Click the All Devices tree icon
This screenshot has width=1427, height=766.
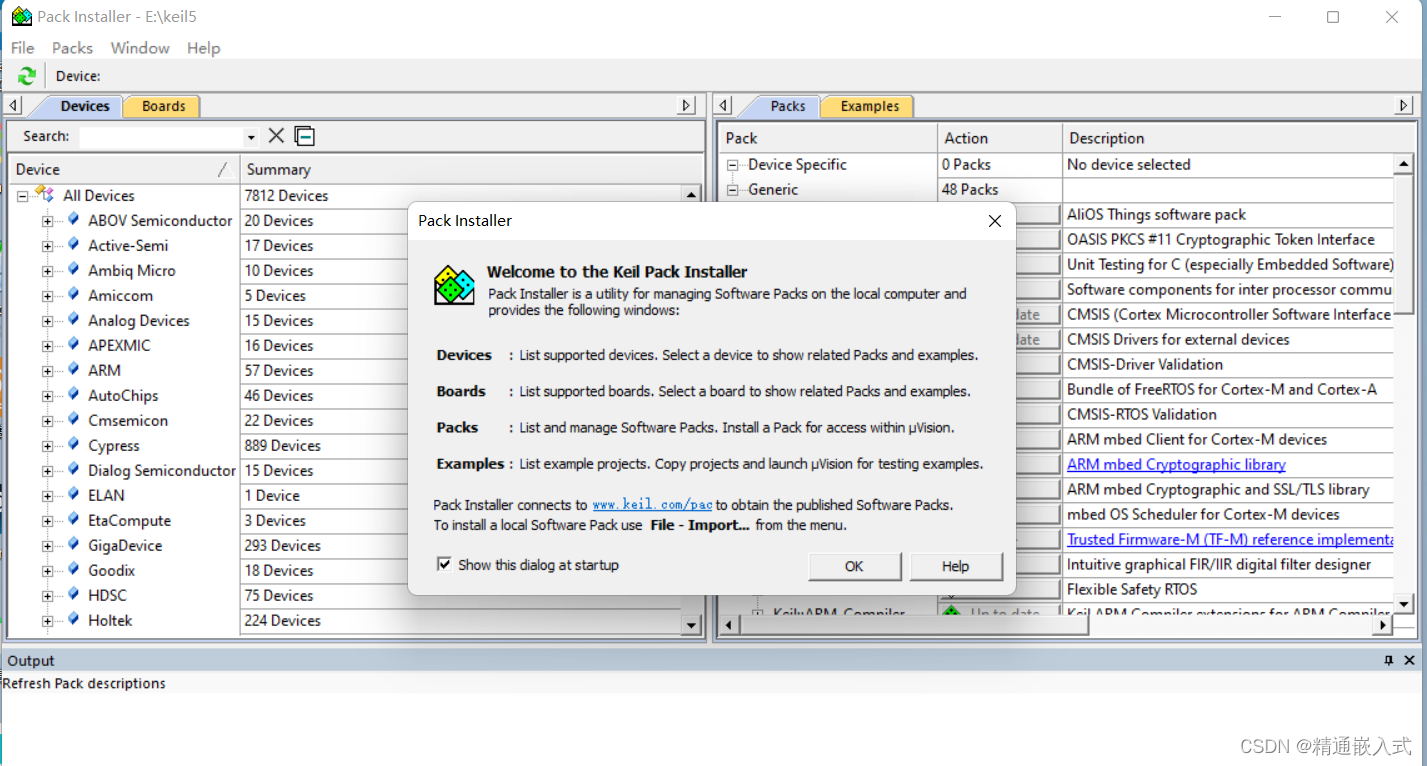click(45, 195)
